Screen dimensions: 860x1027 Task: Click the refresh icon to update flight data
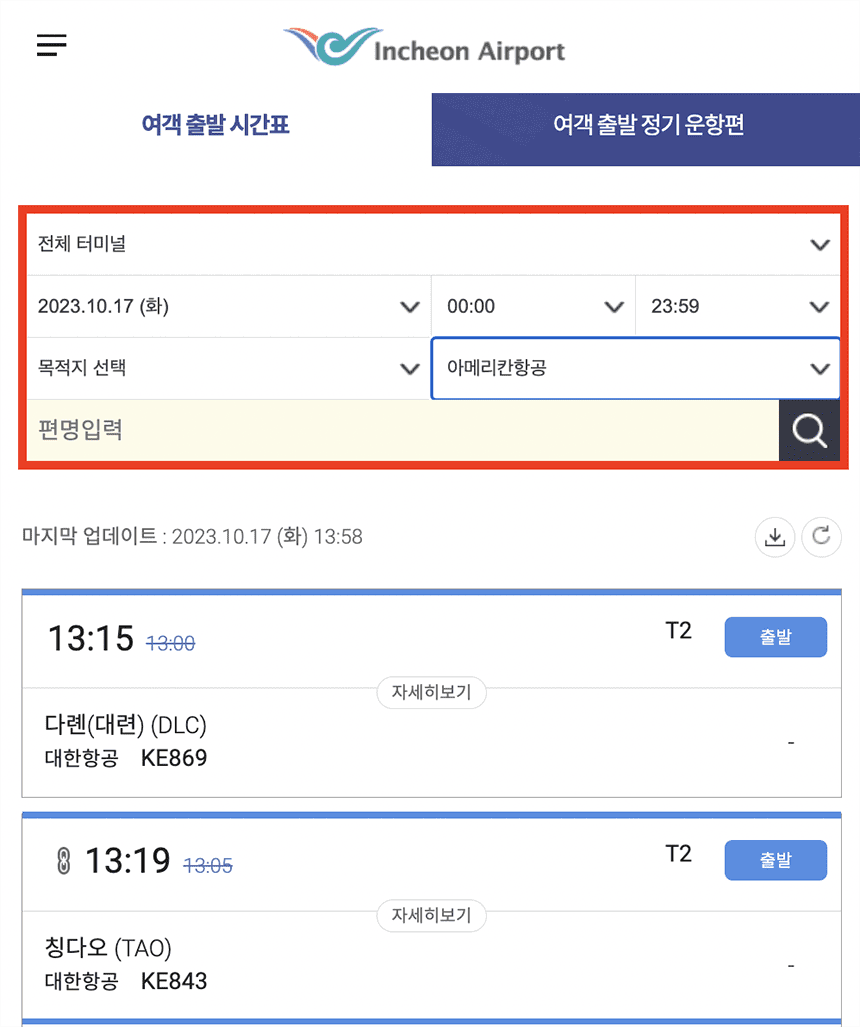tap(821, 537)
